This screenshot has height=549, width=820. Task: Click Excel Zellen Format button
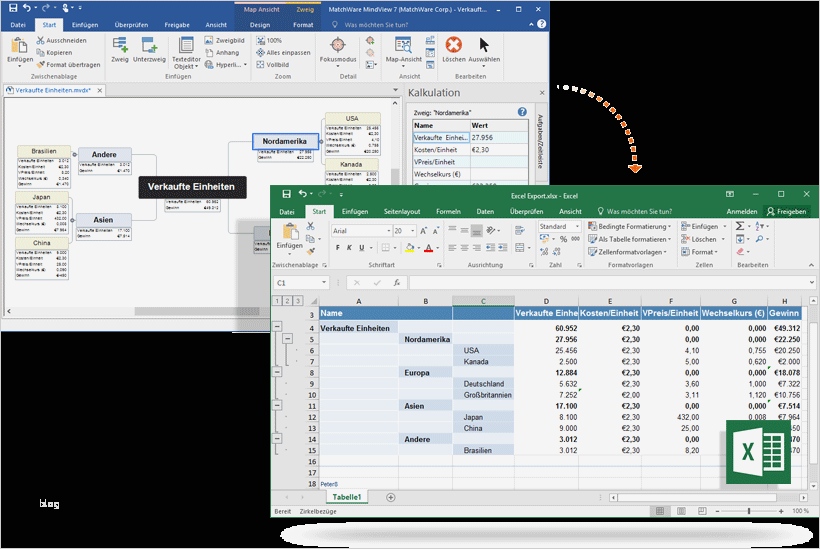click(700, 252)
